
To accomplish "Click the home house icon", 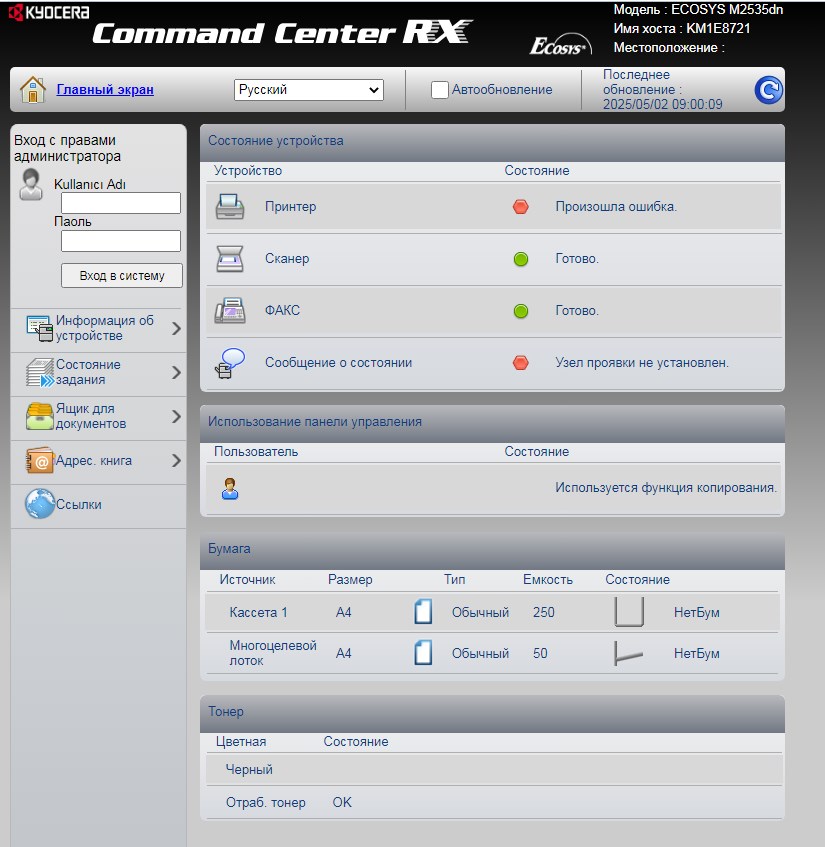I will (32, 89).
